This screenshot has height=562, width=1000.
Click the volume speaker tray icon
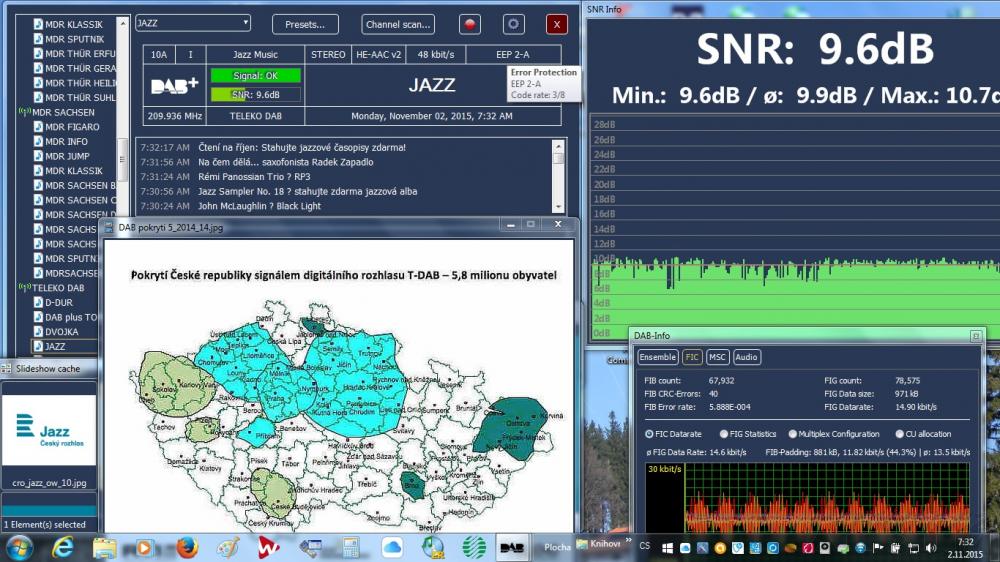pyautogui.click(x=931, y=548)
